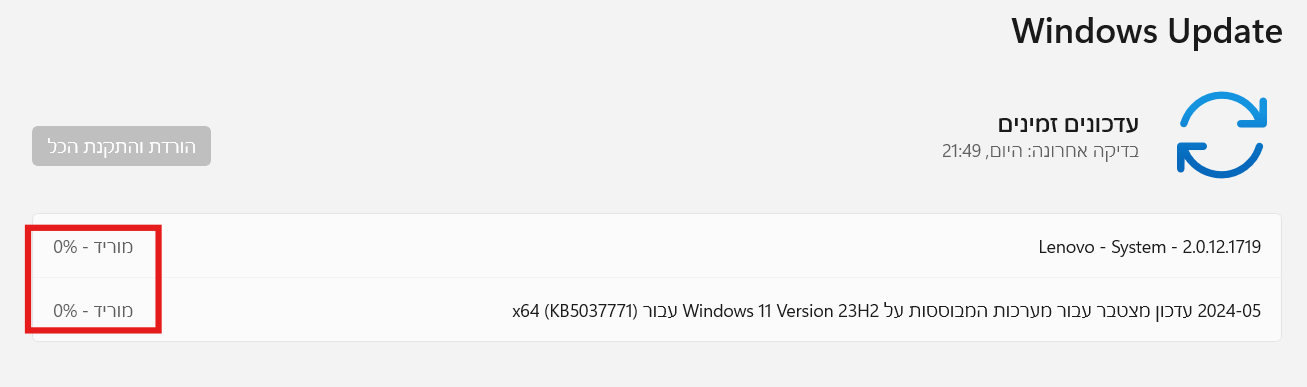Screen dimensions: 1307x387
Task: Click the 0% progress value in the Lenovo row
Action: [x=66, y=246]
